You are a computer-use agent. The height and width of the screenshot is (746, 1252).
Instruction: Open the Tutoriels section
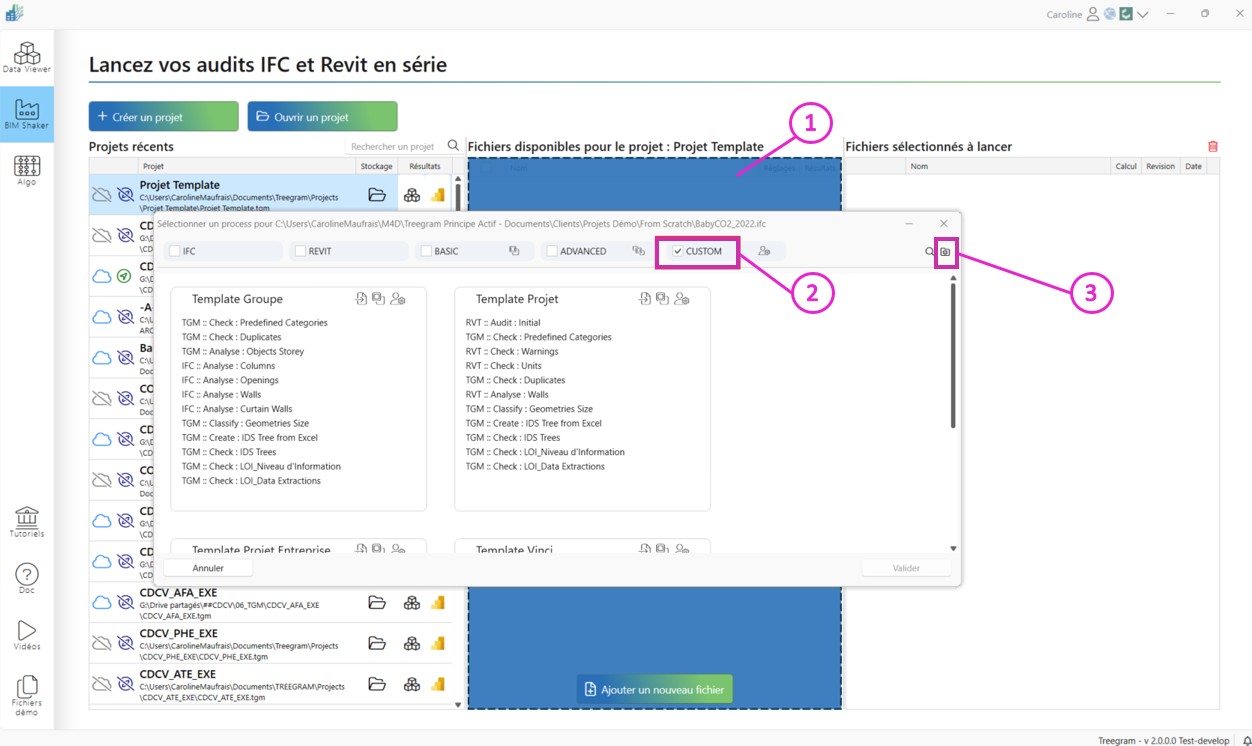tap(27, 521)
